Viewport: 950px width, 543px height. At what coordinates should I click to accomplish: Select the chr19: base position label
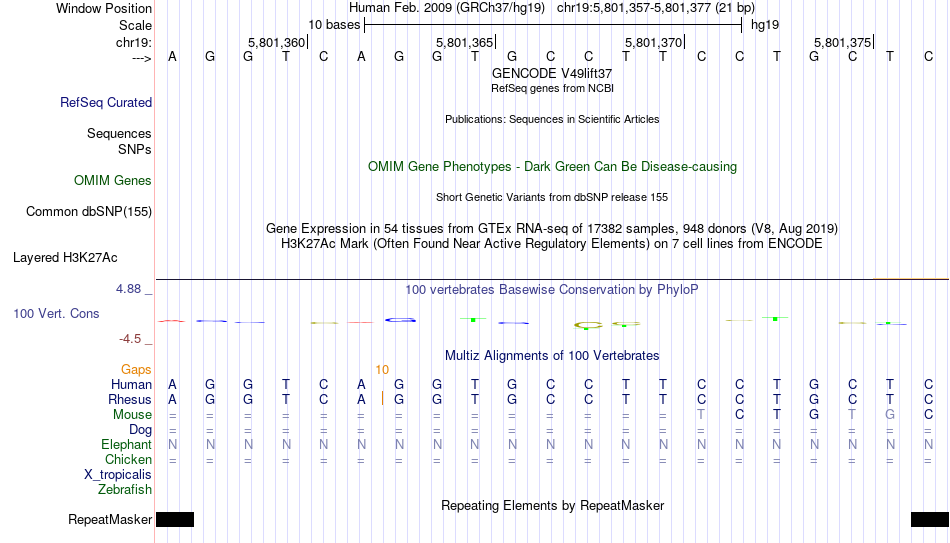pos(133,42)
